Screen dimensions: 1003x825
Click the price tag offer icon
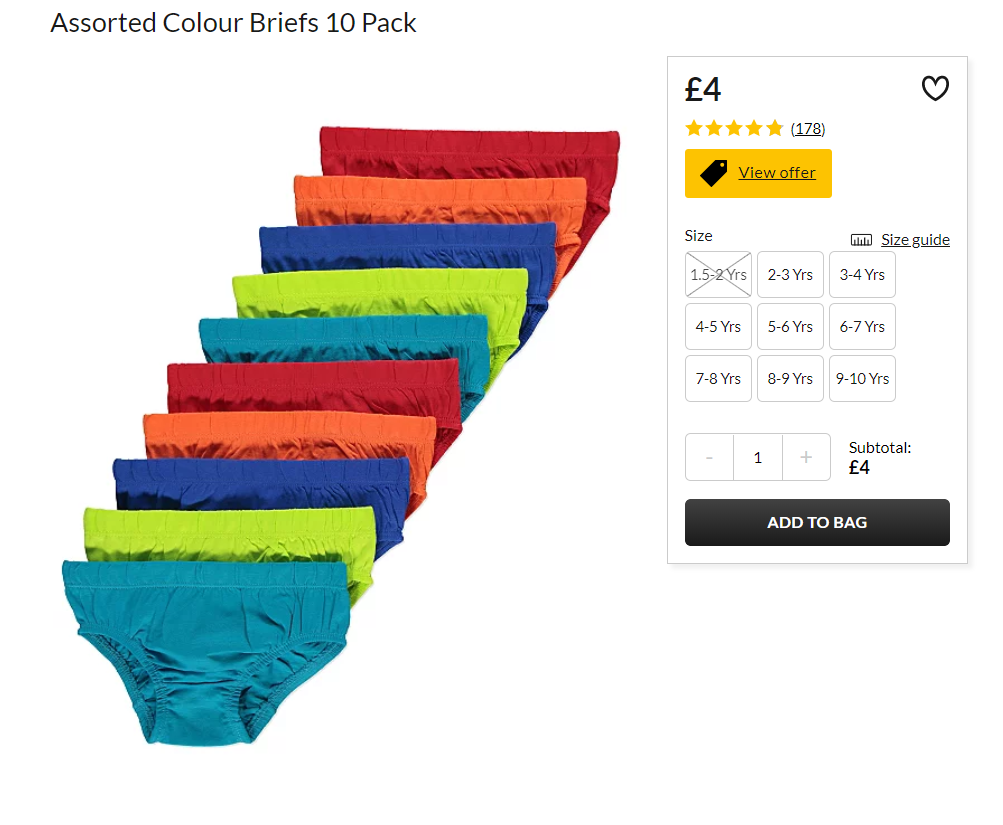click(714, 173)
